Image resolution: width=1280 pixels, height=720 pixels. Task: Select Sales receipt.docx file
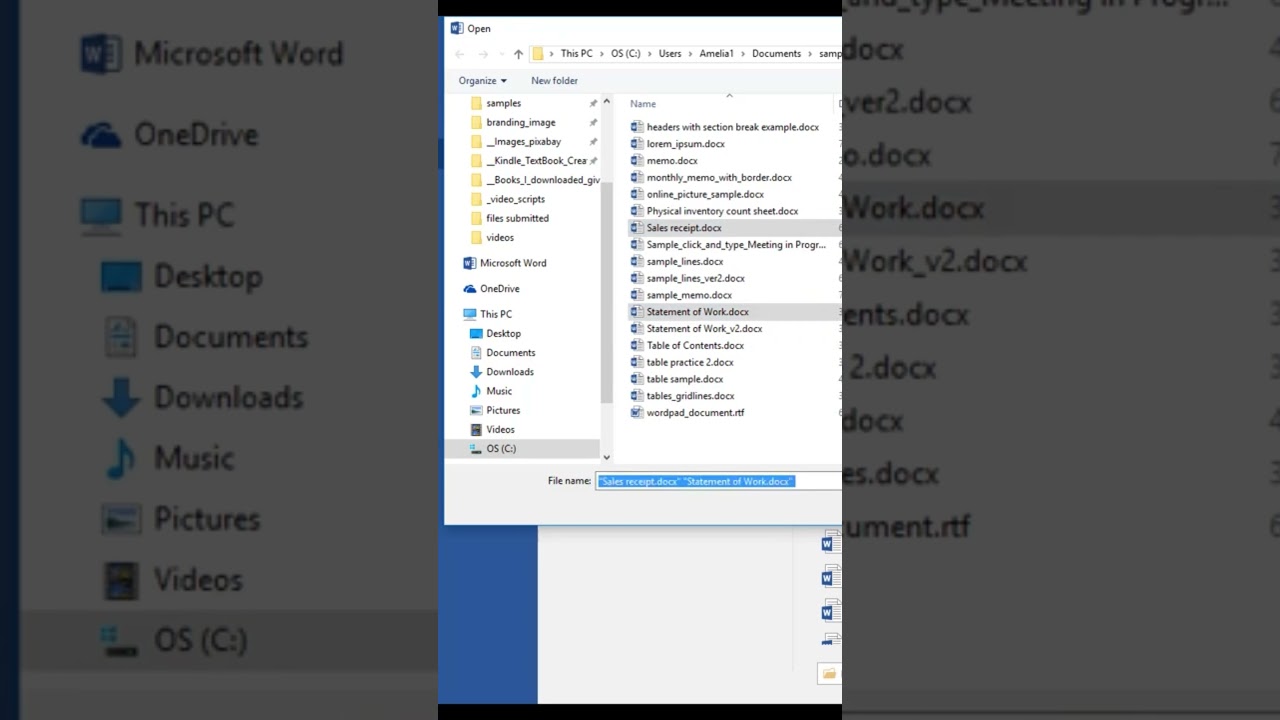tap(733, 228)
